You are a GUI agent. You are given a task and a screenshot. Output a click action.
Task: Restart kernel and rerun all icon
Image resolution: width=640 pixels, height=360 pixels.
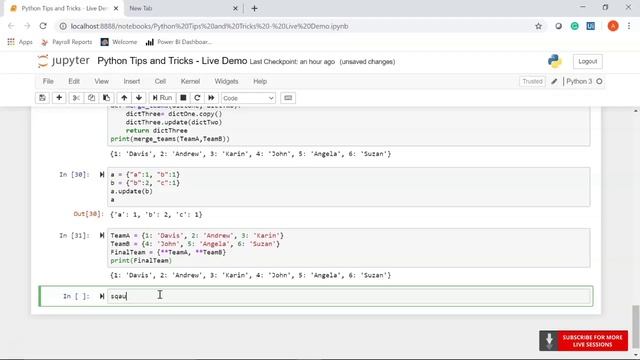click(x=211, y=98)
